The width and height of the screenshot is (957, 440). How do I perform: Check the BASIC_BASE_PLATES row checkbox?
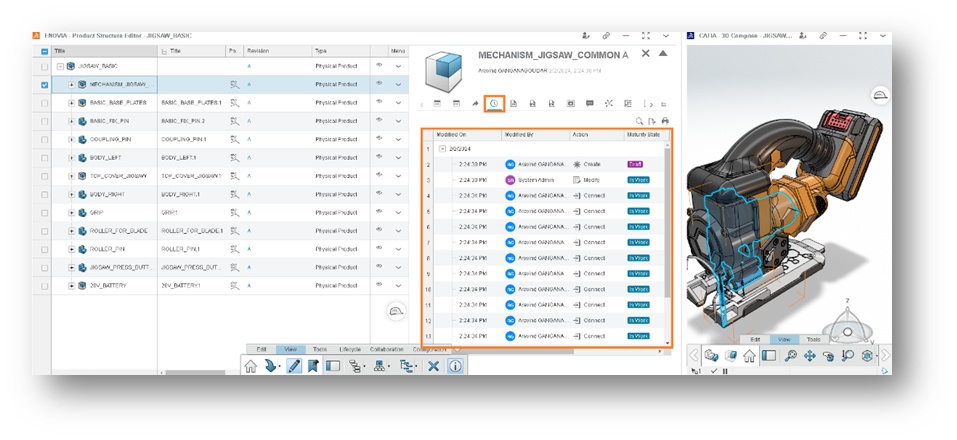[x=44, y=103]
